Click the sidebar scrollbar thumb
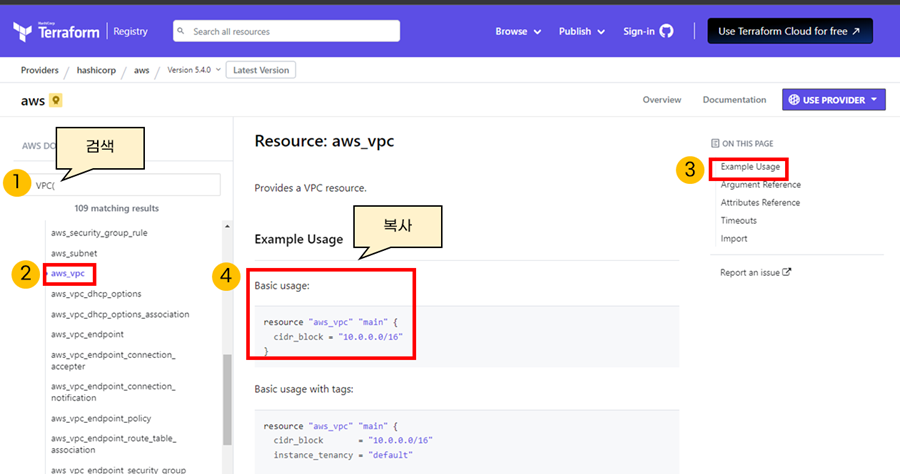Image resolution: width=900 pixels, height=474 pixels. pos(227,399)
